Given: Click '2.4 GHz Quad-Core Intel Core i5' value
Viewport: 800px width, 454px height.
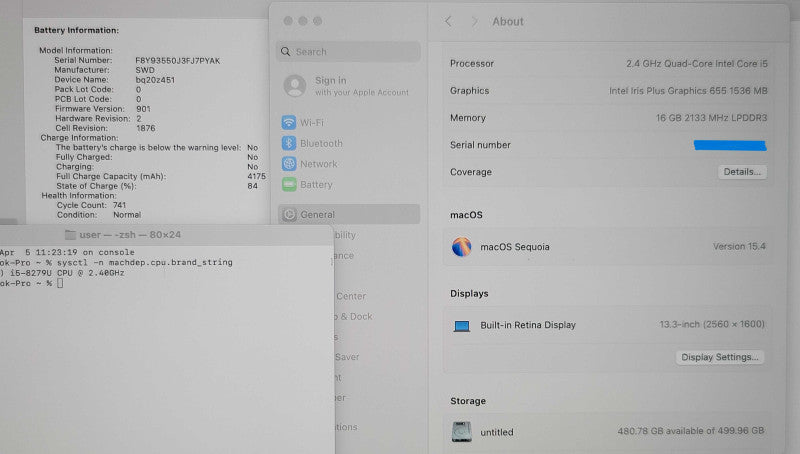Looking at the screenshot, I should click(697, 64).
